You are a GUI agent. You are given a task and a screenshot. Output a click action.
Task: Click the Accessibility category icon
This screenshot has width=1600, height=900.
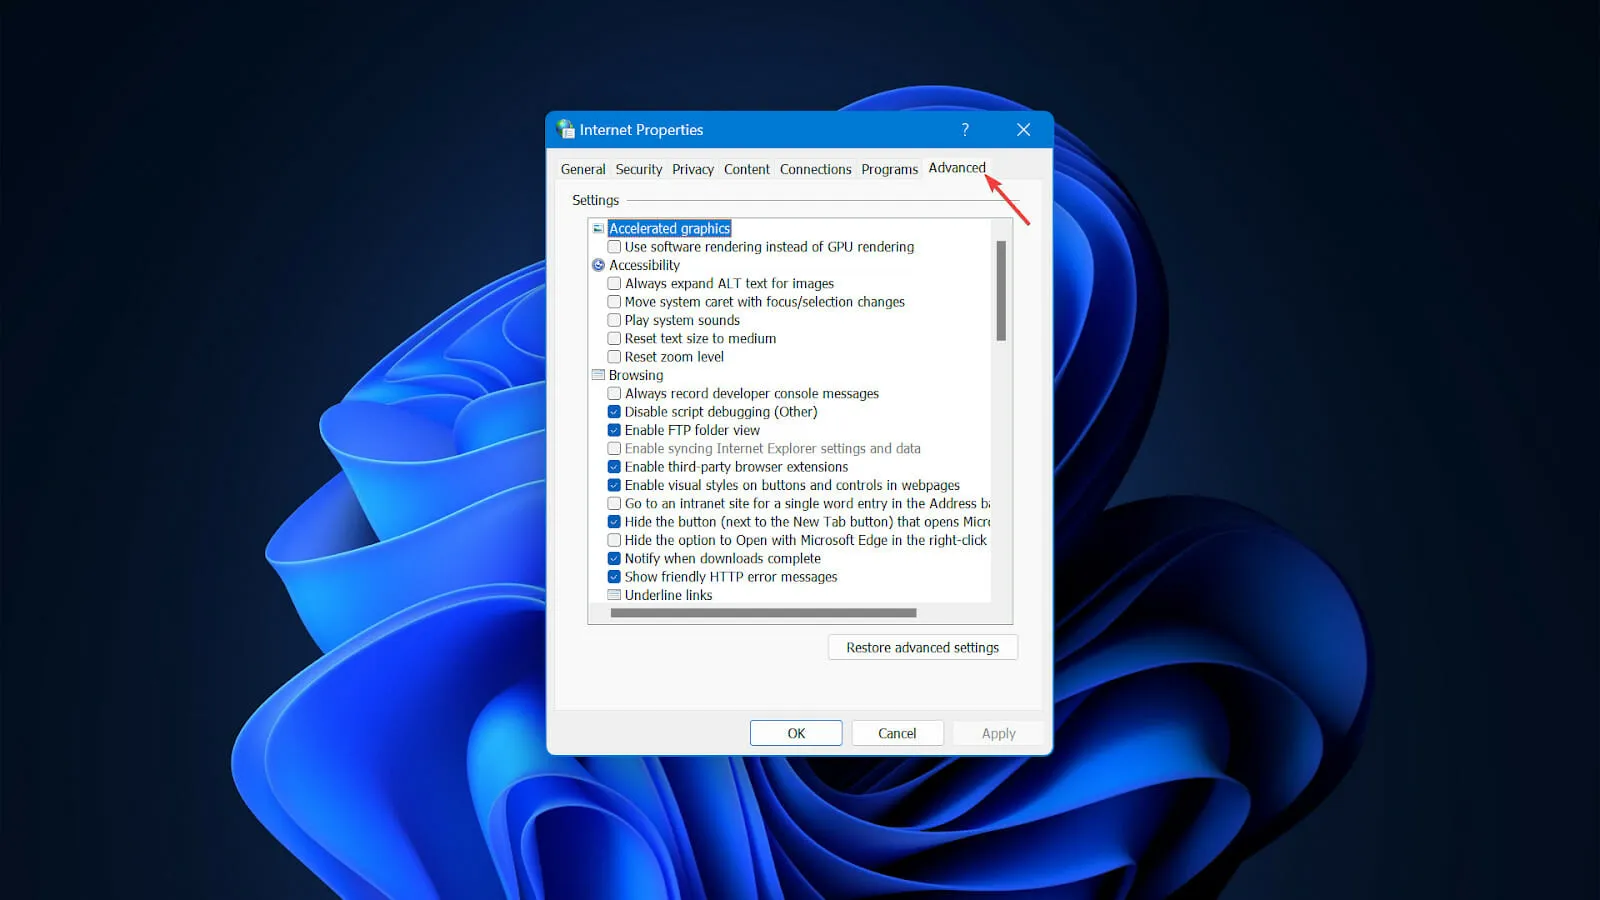pos(598,265)
